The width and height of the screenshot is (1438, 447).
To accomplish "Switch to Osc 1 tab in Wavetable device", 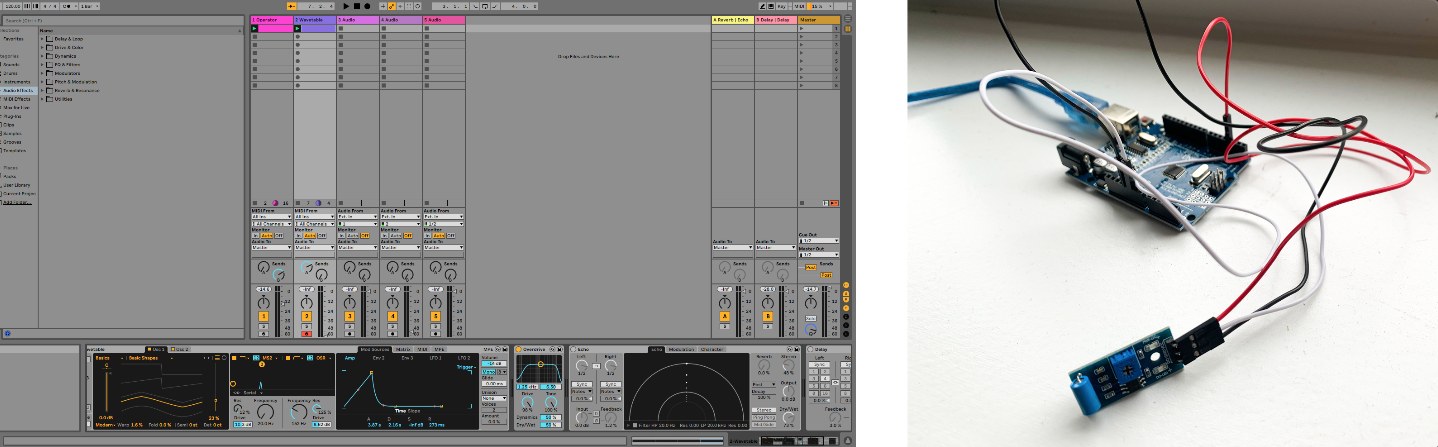I will [x=156, y=349].
